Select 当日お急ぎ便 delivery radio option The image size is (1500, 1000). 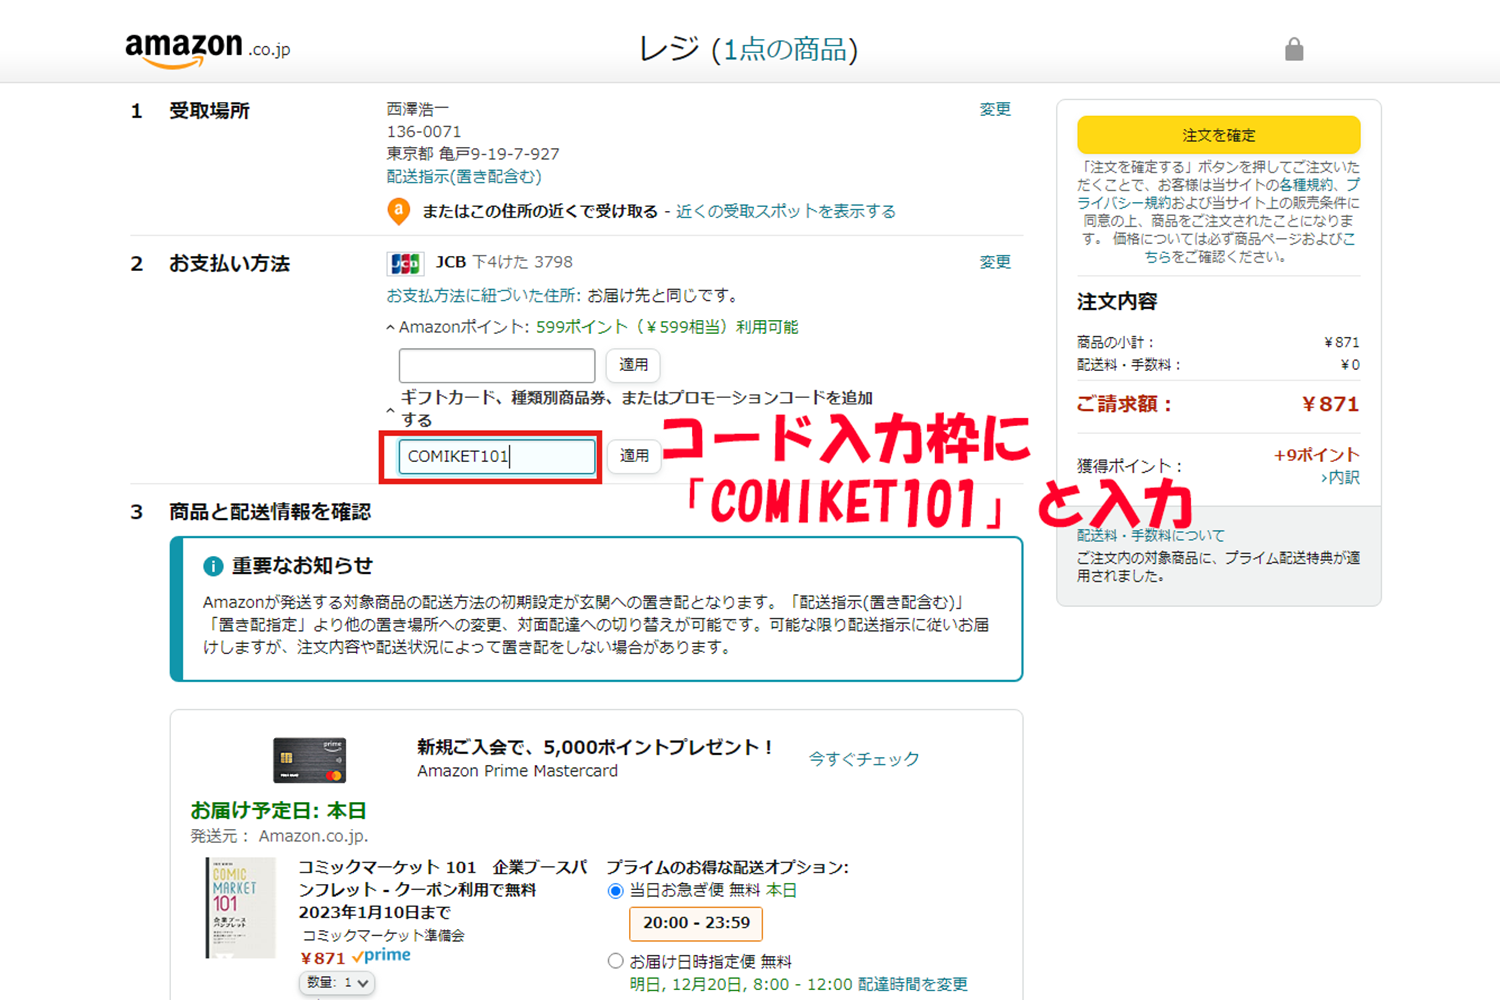click(x=616, y=891)
